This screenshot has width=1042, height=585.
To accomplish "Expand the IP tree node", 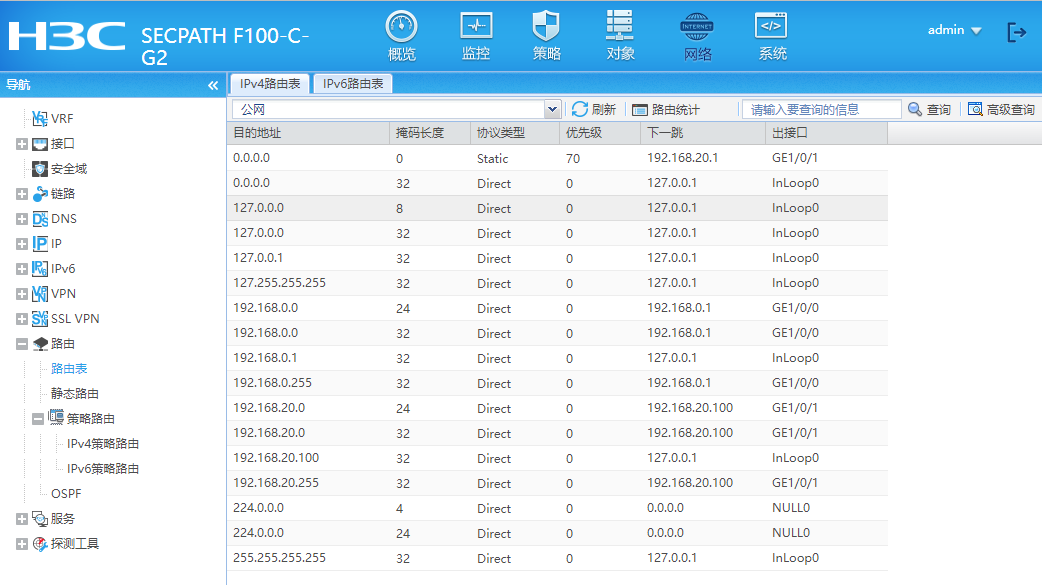I will tap(22, 244).
